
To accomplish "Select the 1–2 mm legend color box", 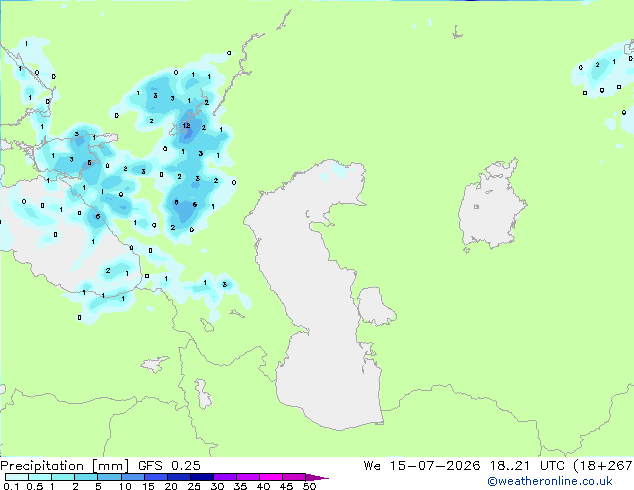I will (63, 477).
